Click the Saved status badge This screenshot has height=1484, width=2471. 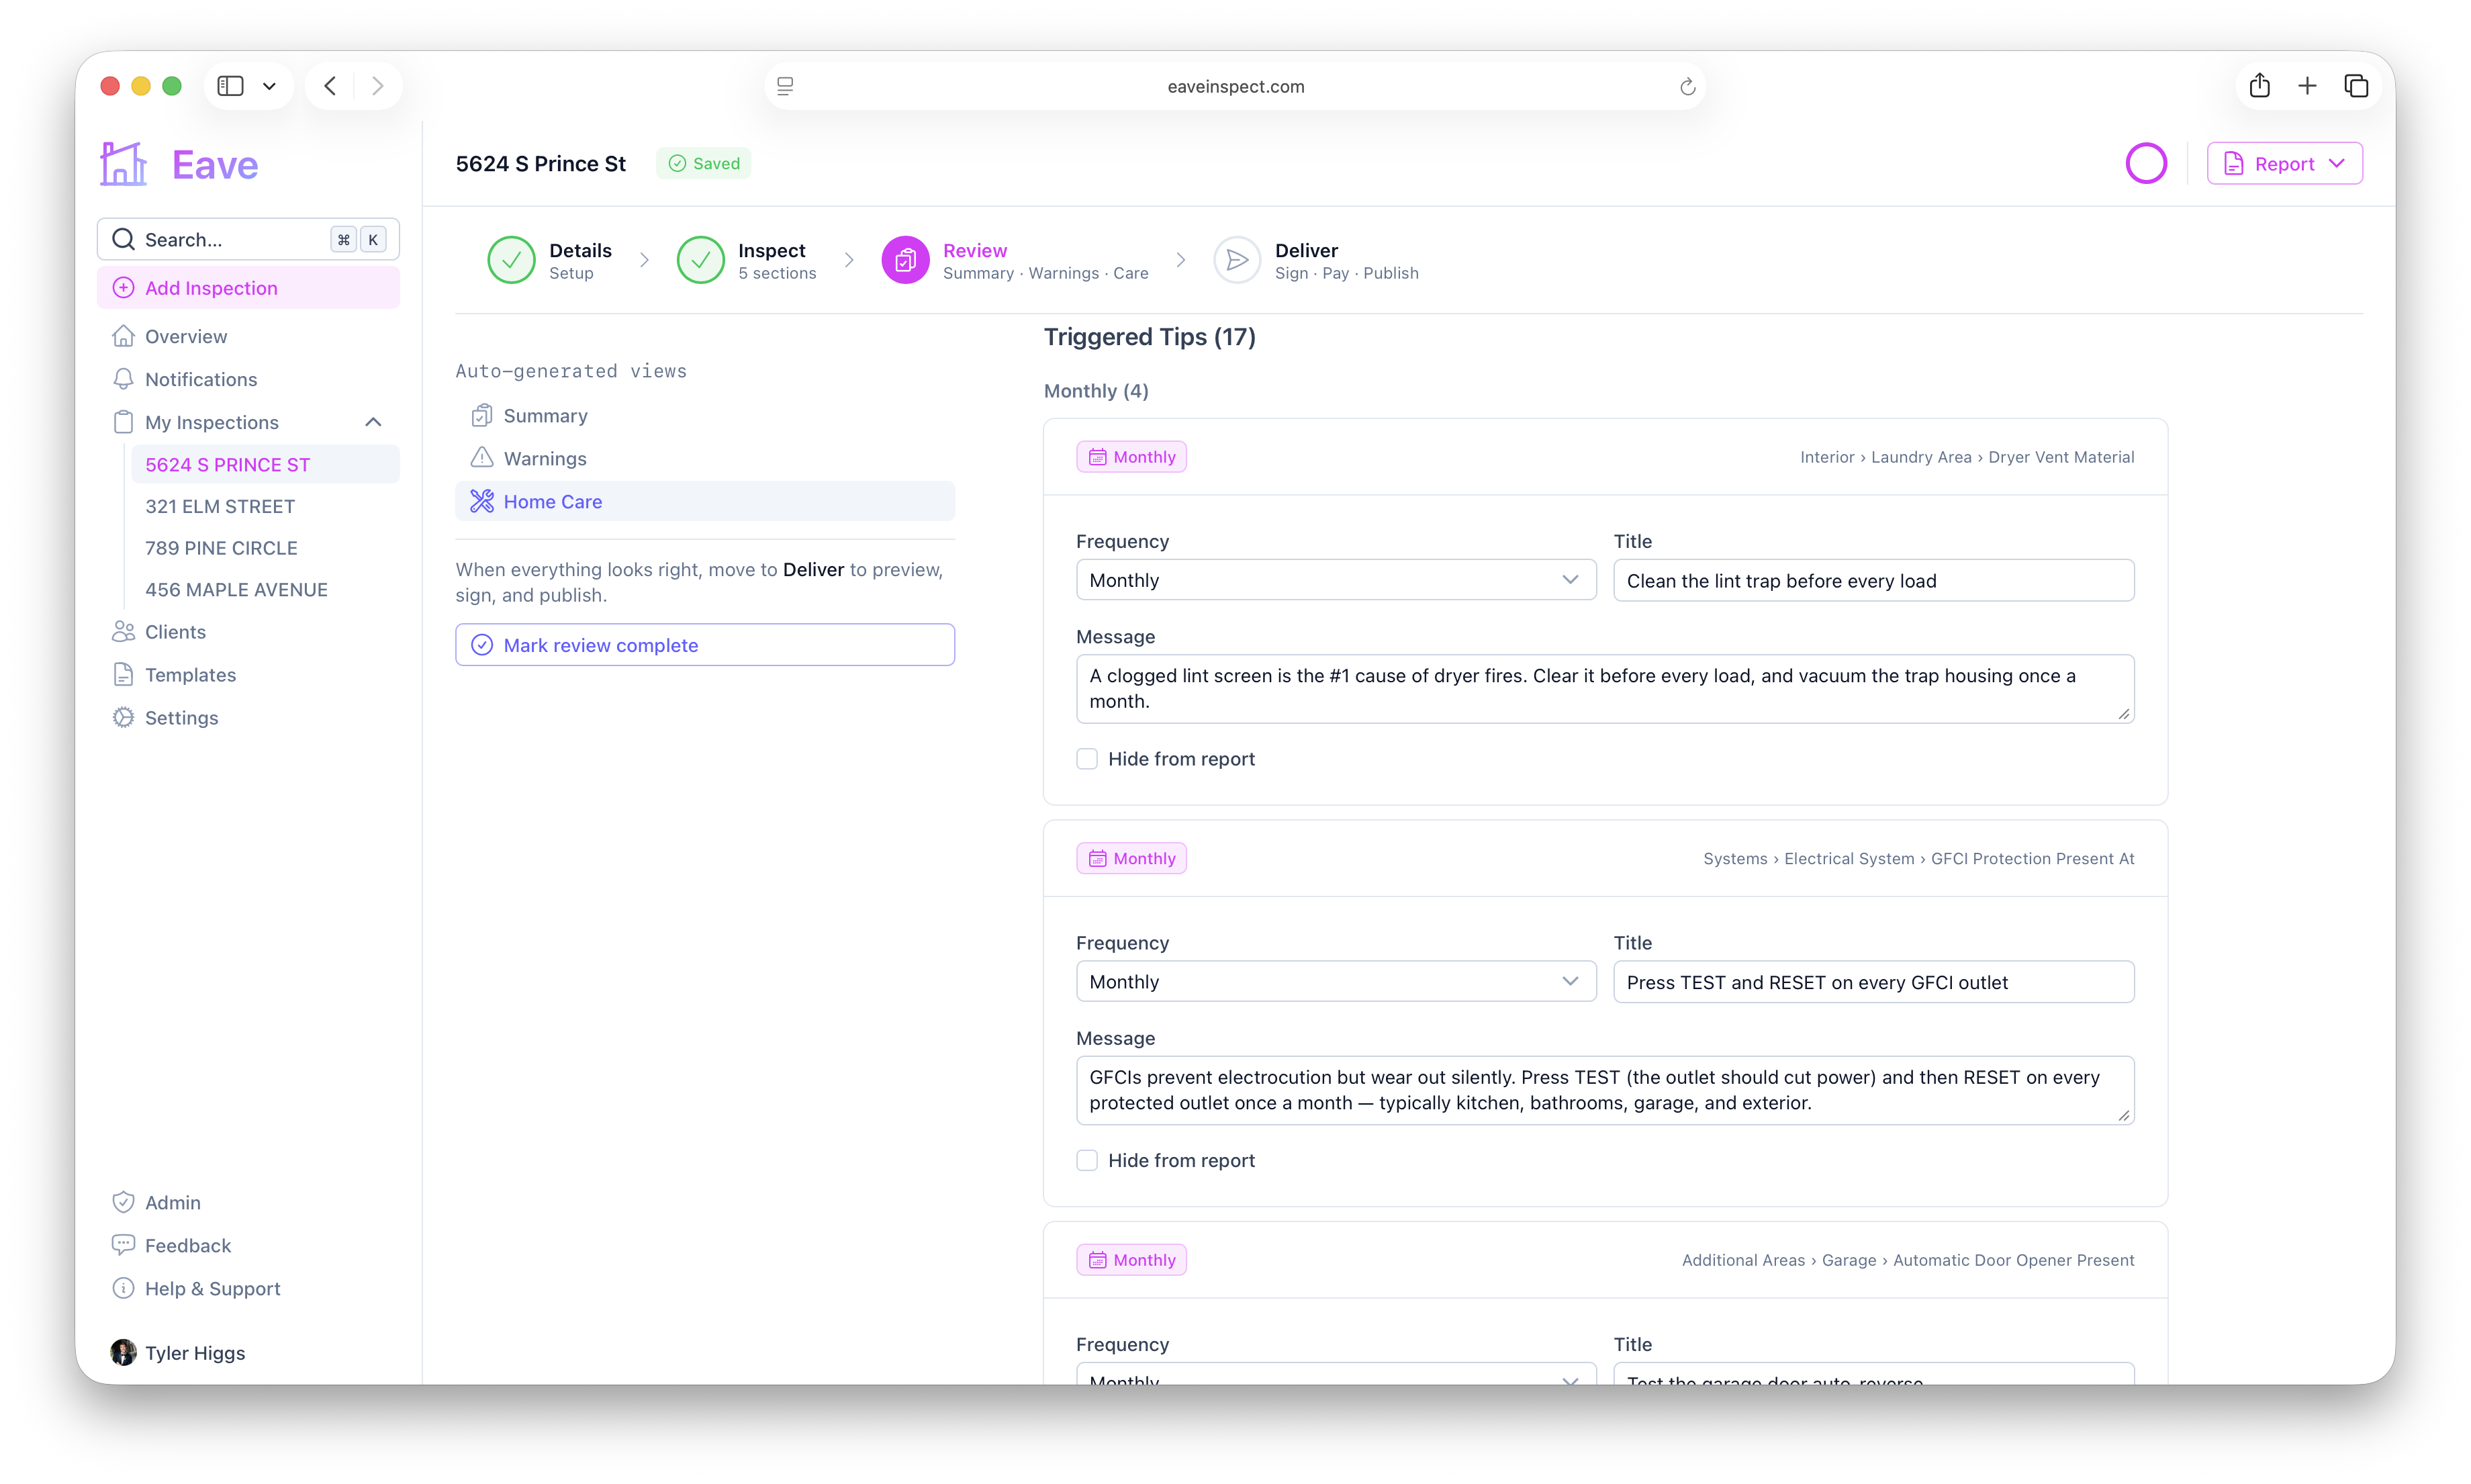click(704, 163)
